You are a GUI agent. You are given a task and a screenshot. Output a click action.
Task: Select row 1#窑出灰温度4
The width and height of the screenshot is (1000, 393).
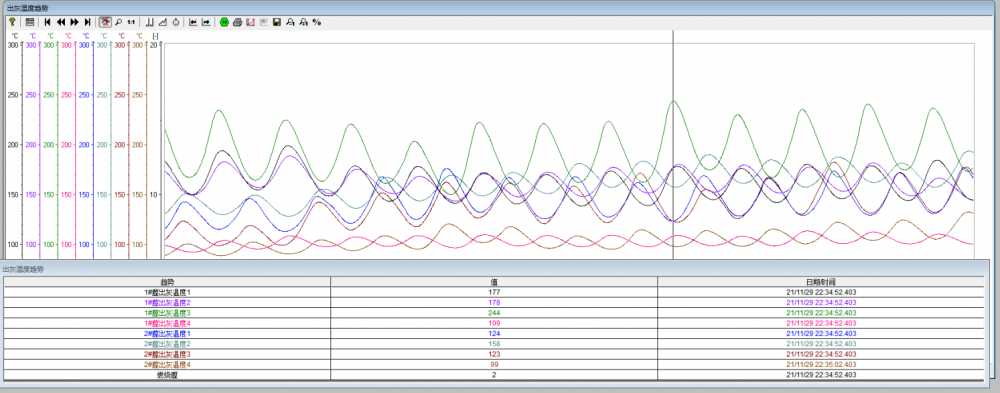coord(494,323)
